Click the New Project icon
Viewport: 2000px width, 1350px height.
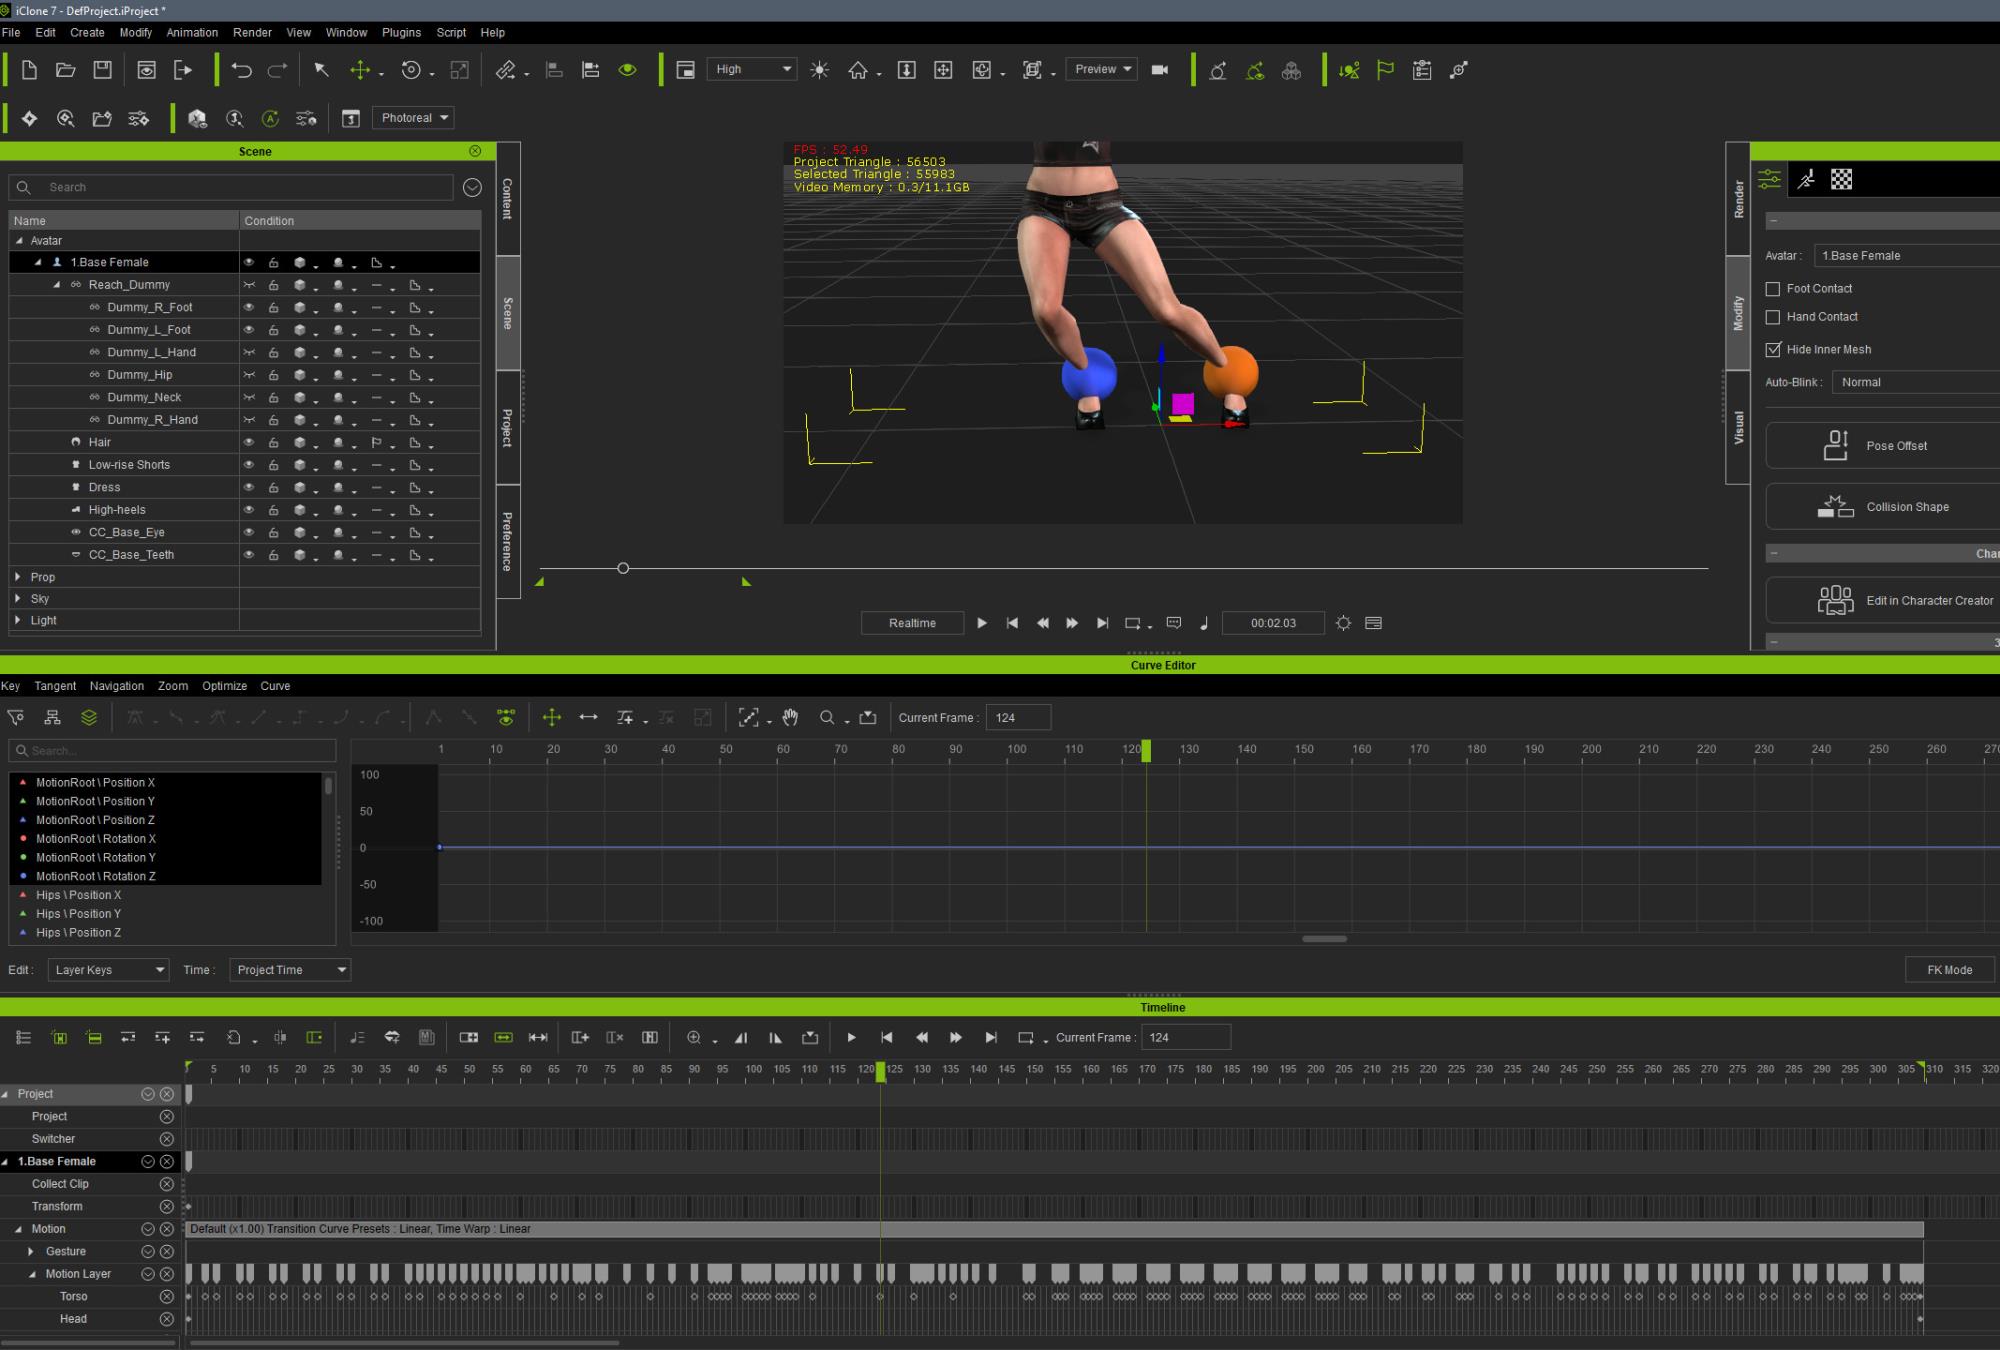(x=29, y=70)
